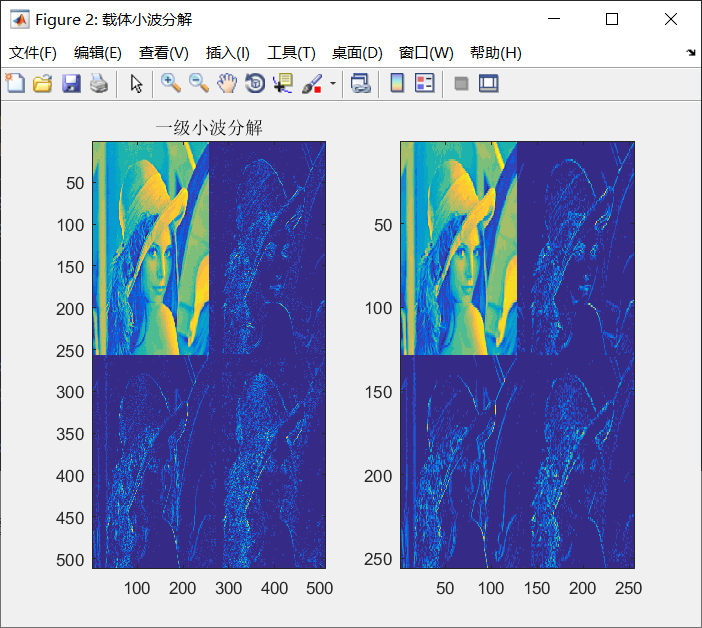The height and width of the screenshot is (628, 702).
Task: Click the right plot's wavelet image
Action: coord(518,355)
